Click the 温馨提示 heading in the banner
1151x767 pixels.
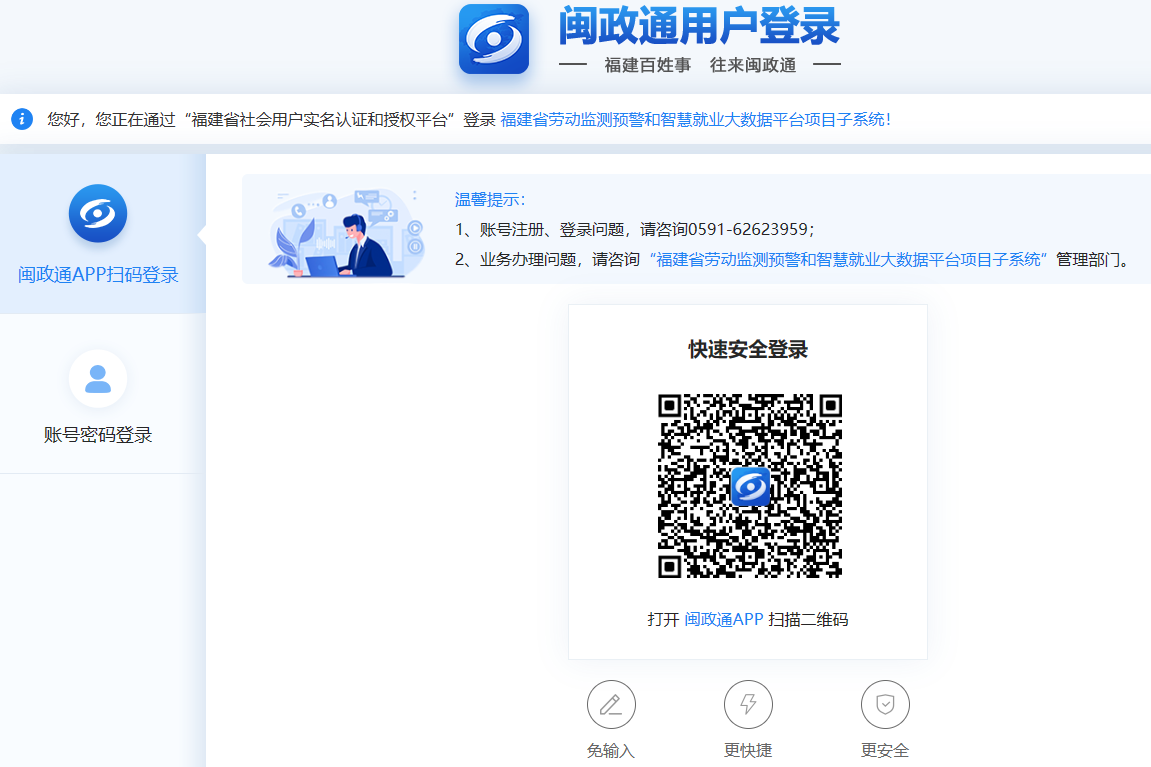pyautogui.click(x=489, y=199)
